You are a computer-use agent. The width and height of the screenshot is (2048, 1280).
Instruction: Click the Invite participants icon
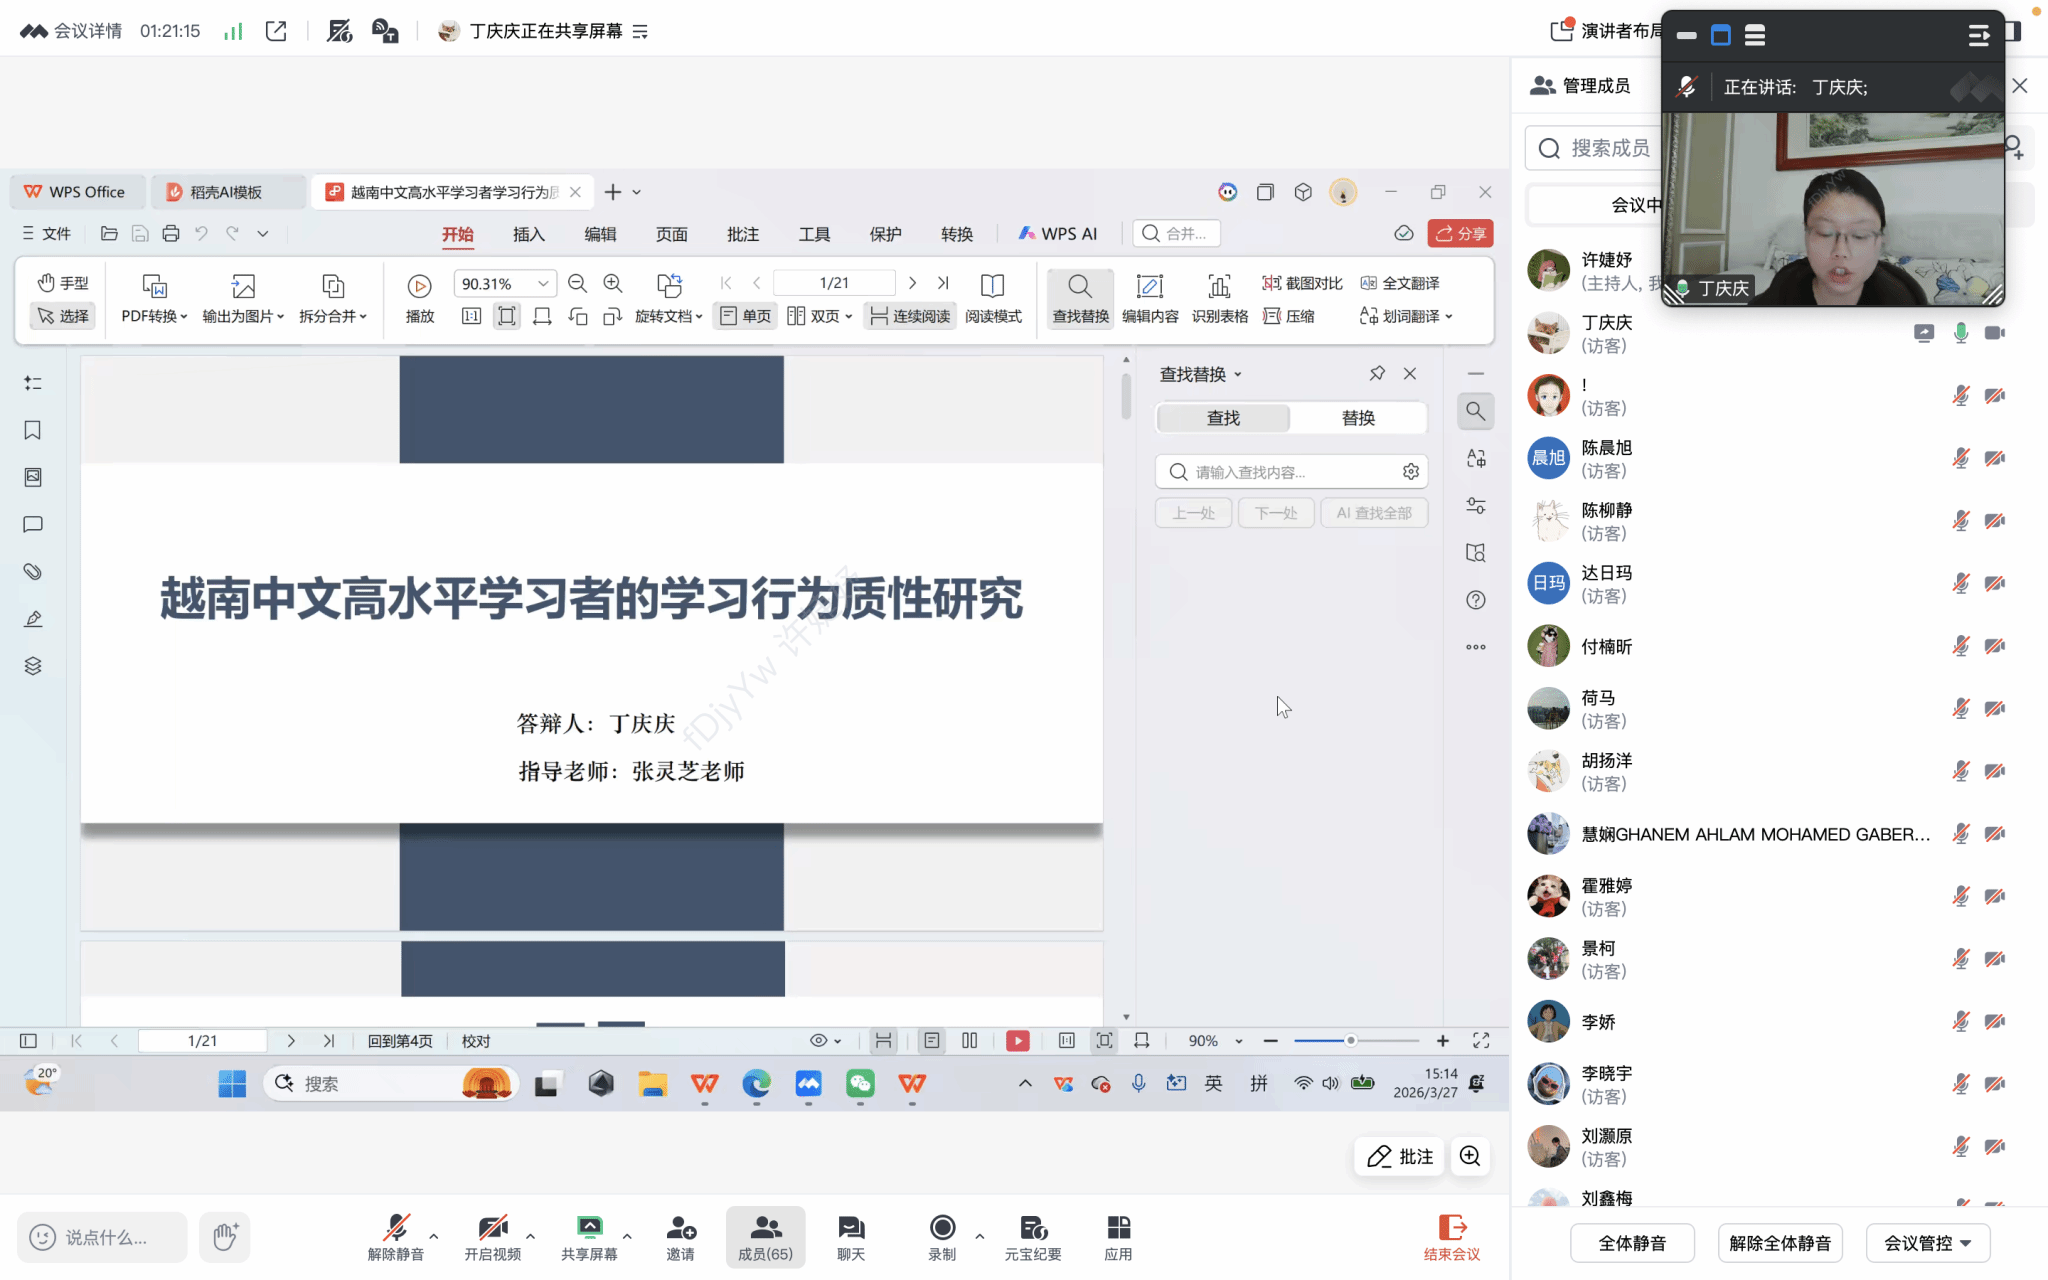680,1236
